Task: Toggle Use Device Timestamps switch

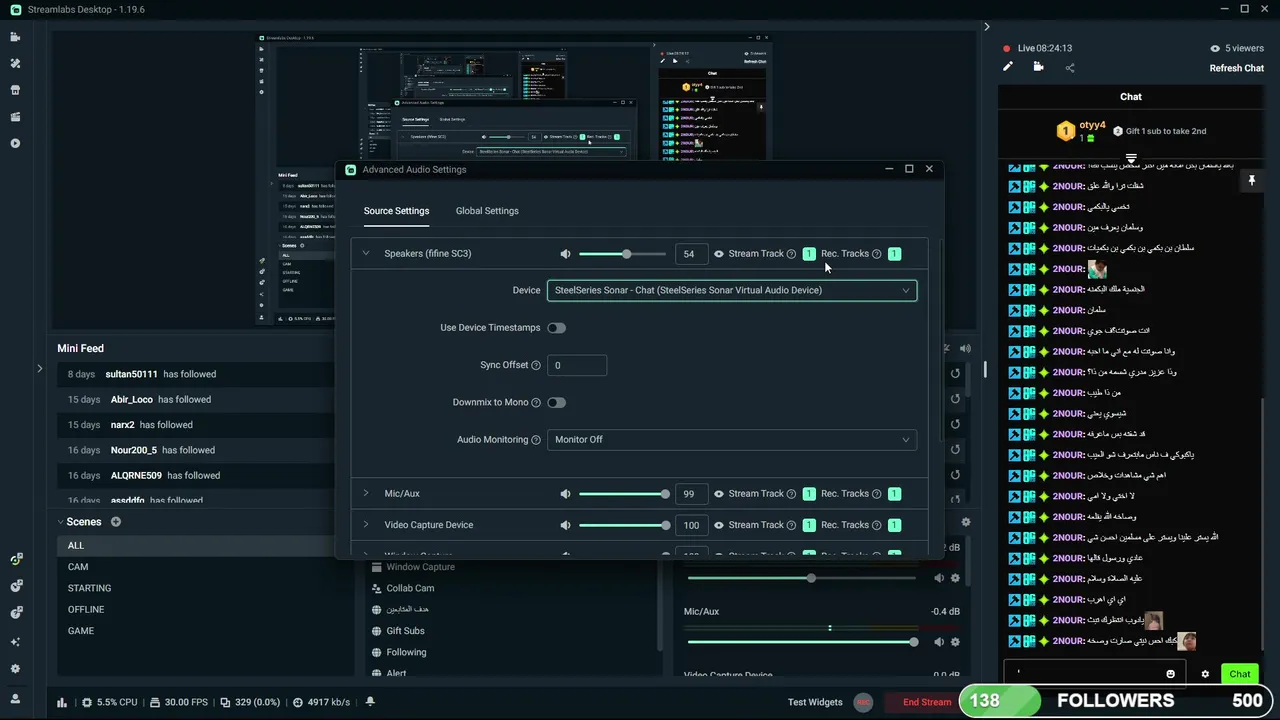Action: point(556,328)
